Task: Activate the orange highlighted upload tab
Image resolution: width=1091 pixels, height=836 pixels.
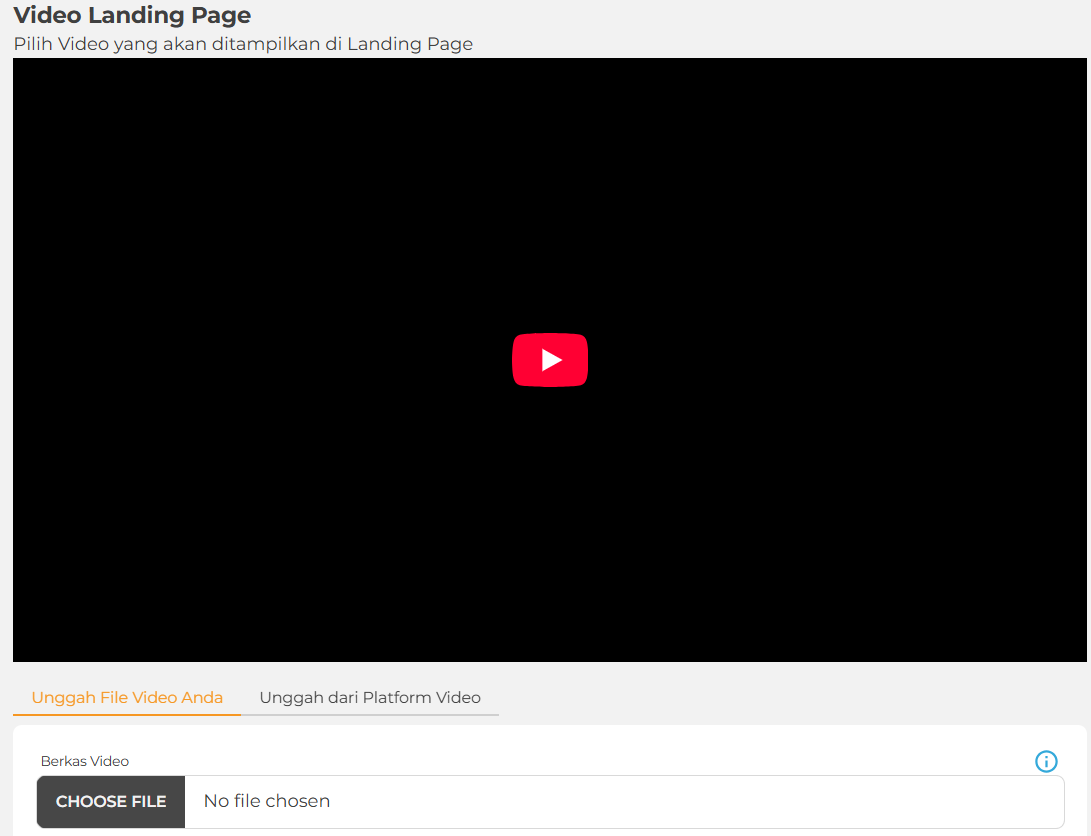Action: pos(127,698)
